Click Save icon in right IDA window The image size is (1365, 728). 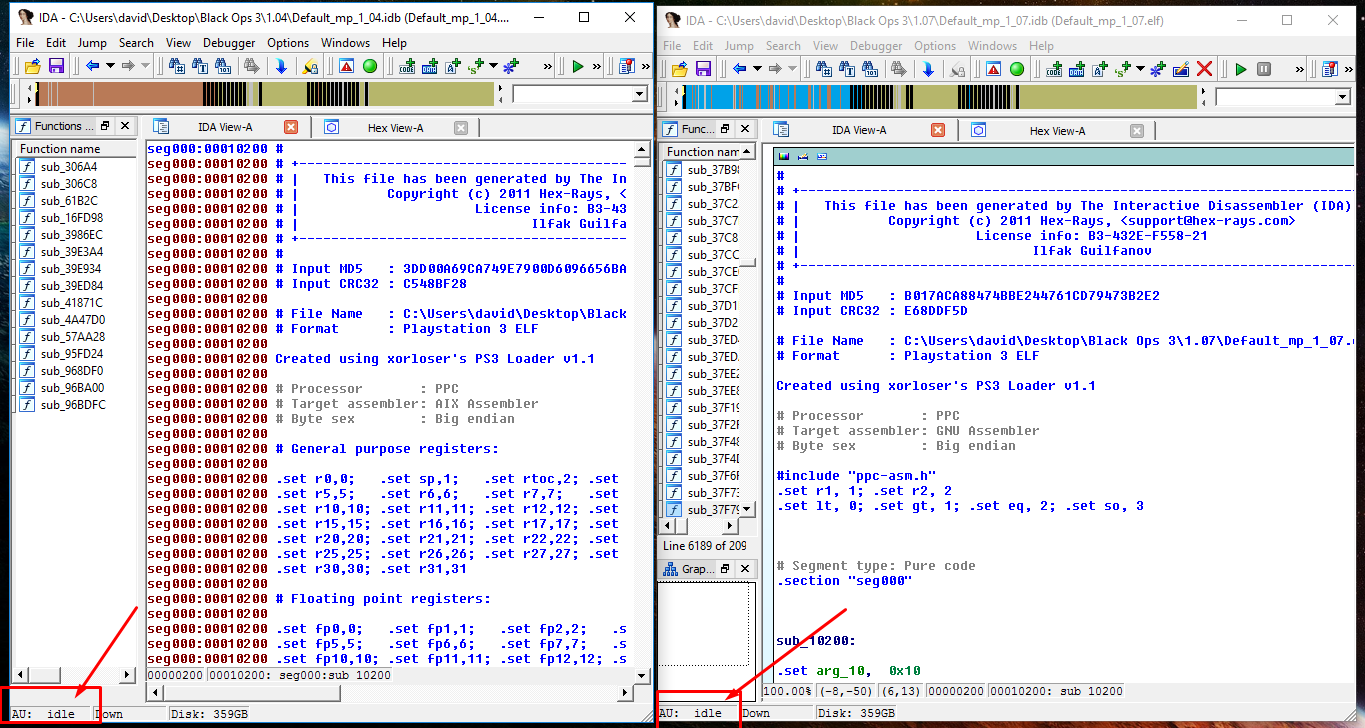click(703, 69)
